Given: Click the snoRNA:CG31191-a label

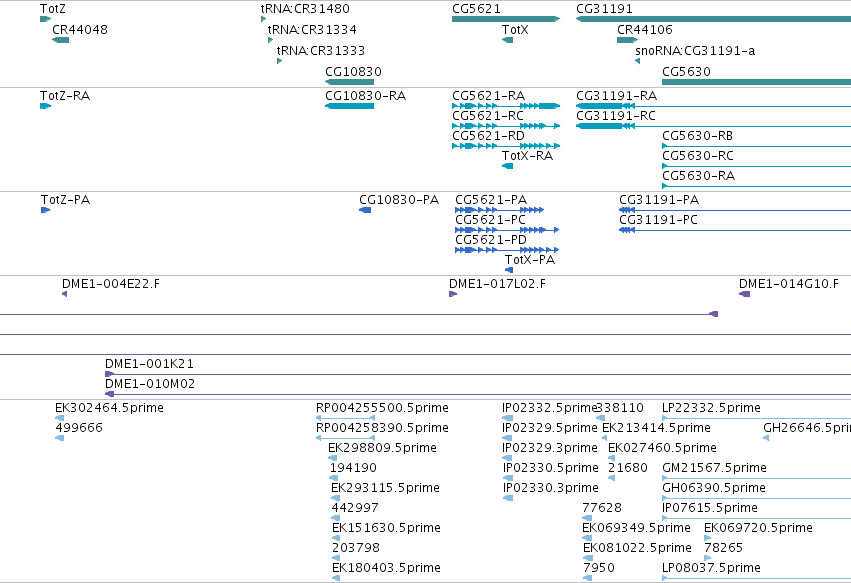Looking at the screenshot, I should click(695, 50).
